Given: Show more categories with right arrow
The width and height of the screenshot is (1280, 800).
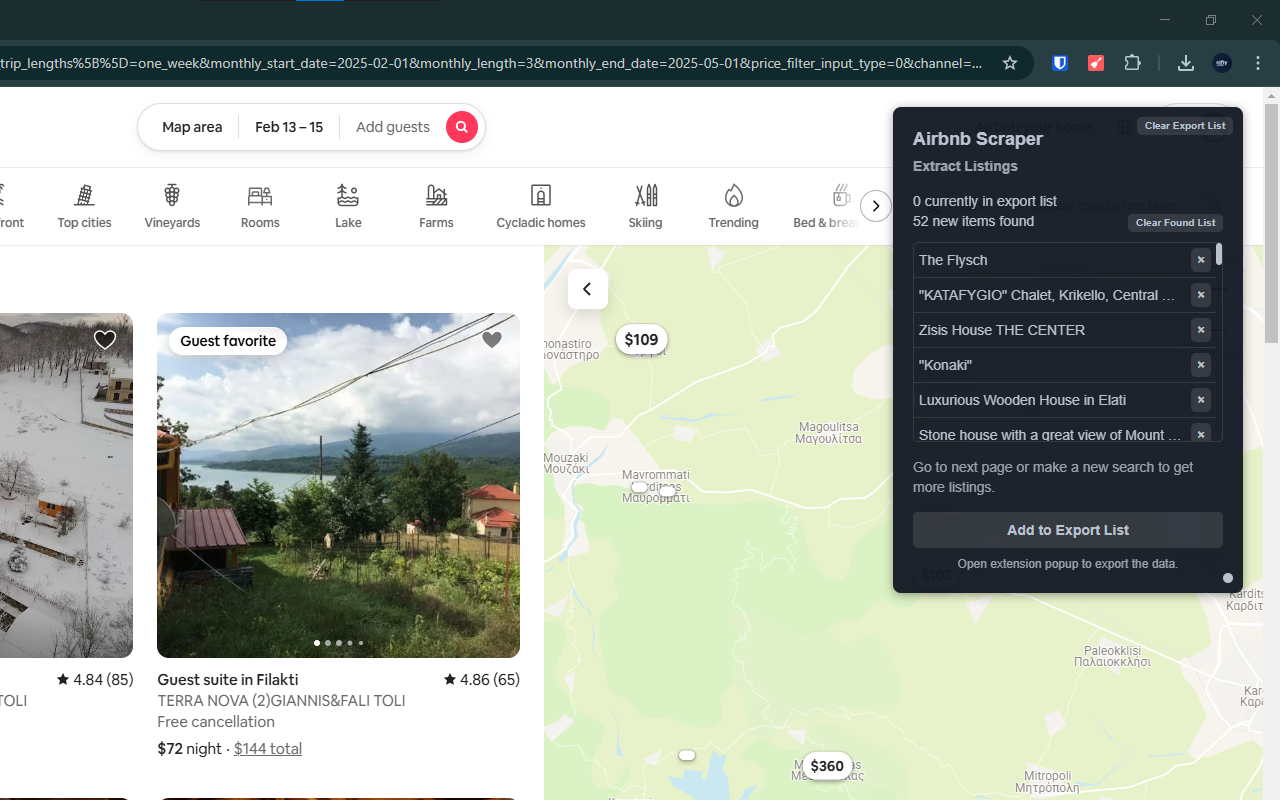Looking at the screenshot, I should click(876, 206).
